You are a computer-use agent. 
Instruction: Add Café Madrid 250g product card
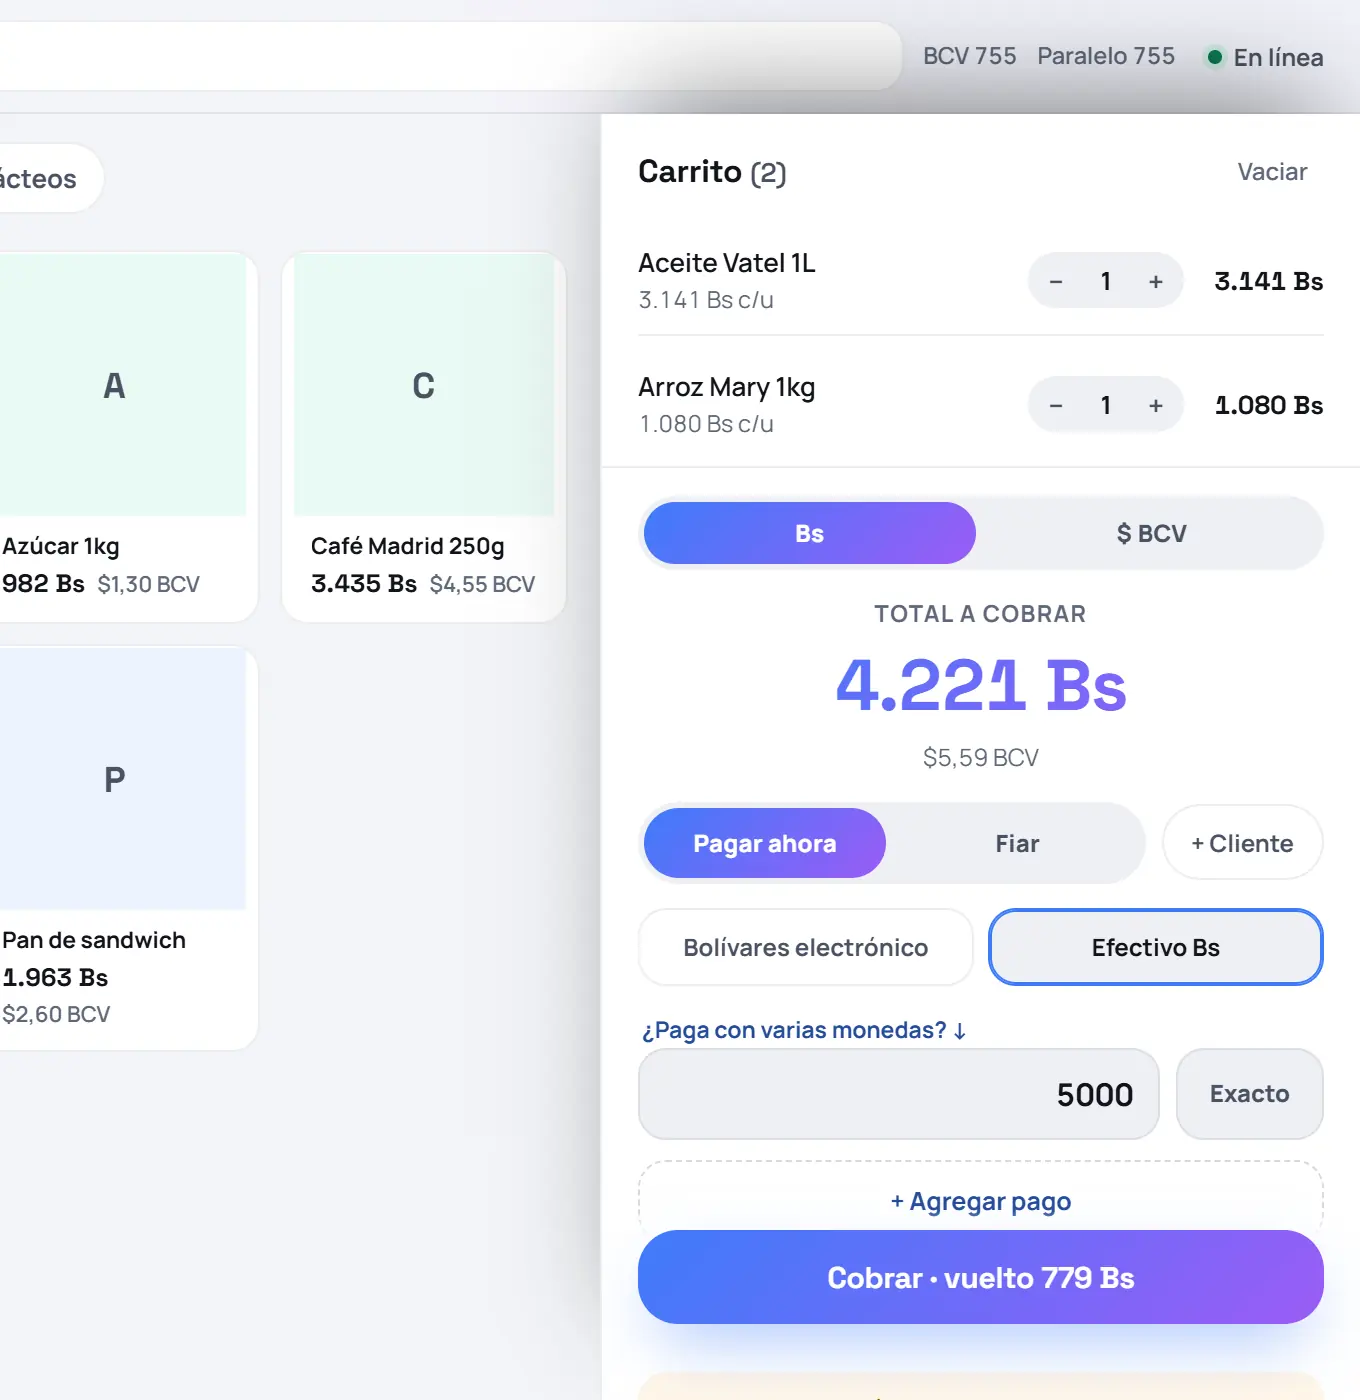pos(424,437)
